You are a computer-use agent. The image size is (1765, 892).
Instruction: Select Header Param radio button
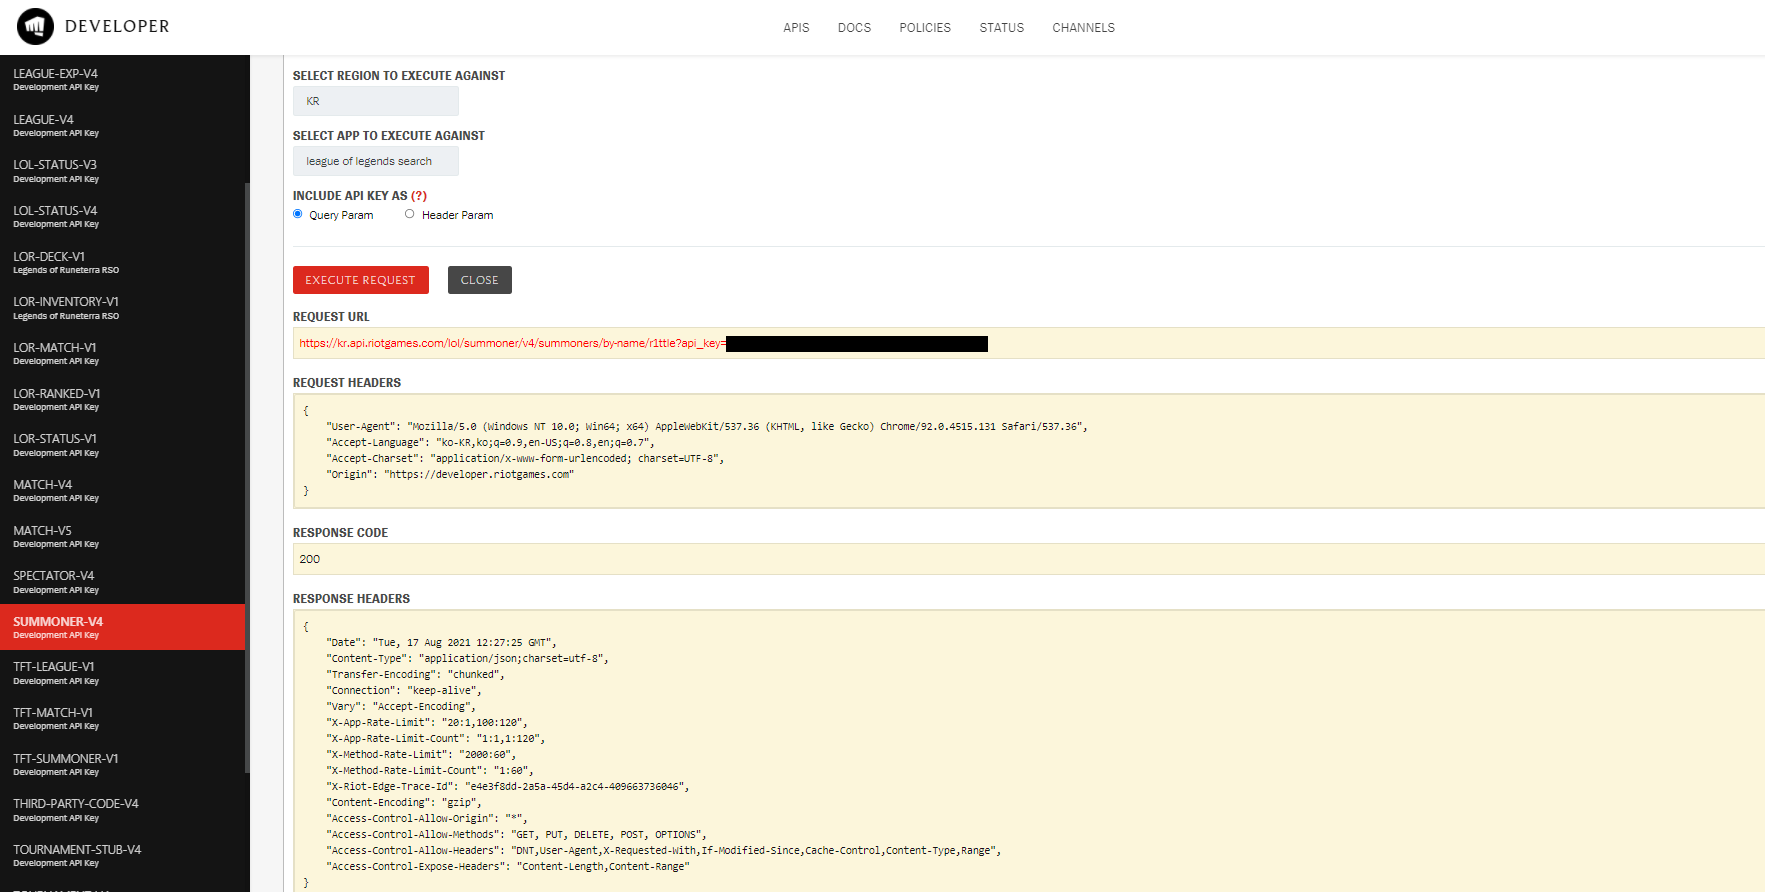[409, 214]
